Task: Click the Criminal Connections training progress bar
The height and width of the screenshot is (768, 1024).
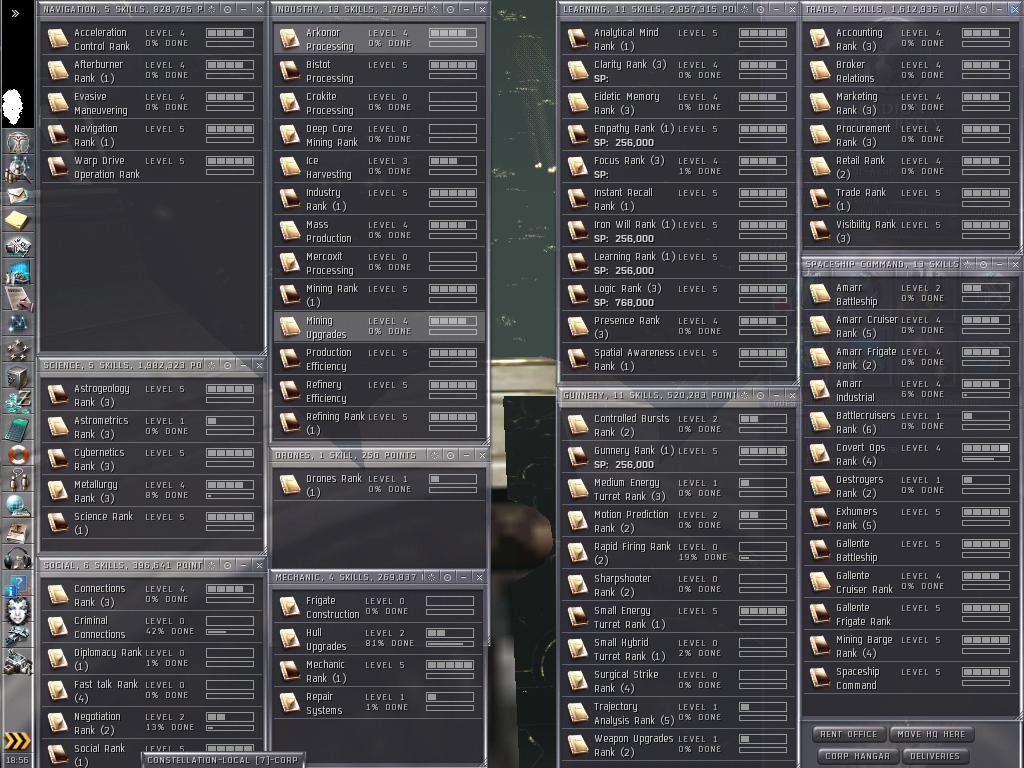Action: (x=230, y=632)
